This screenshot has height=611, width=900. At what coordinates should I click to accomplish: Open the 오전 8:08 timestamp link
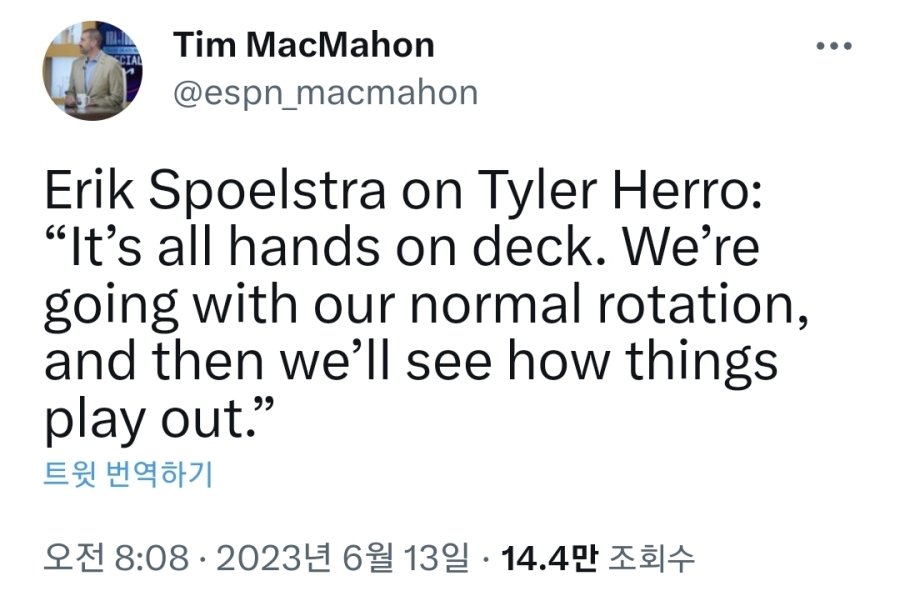point(116,557)
